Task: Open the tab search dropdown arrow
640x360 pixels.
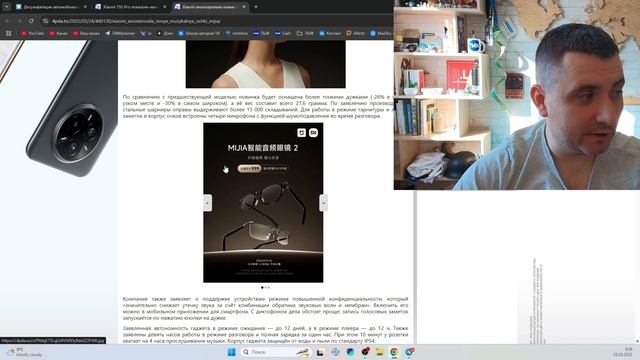Action: click(7, 7)
